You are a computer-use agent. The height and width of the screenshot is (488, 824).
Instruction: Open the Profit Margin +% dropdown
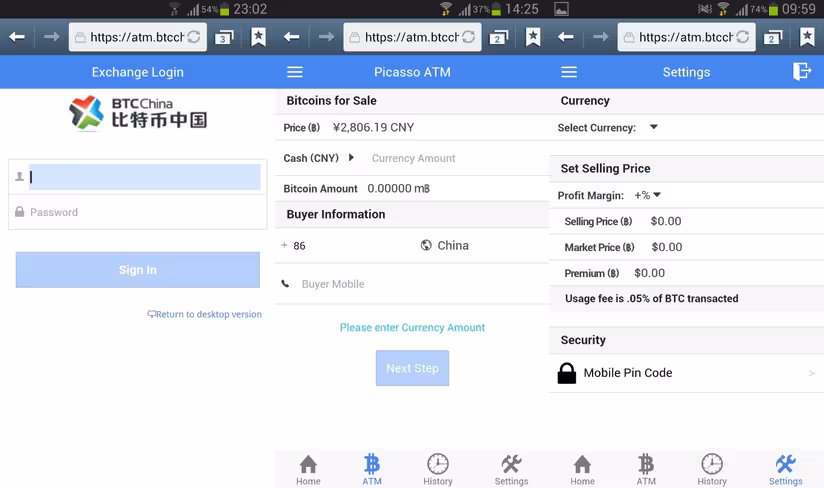point(647,195)
